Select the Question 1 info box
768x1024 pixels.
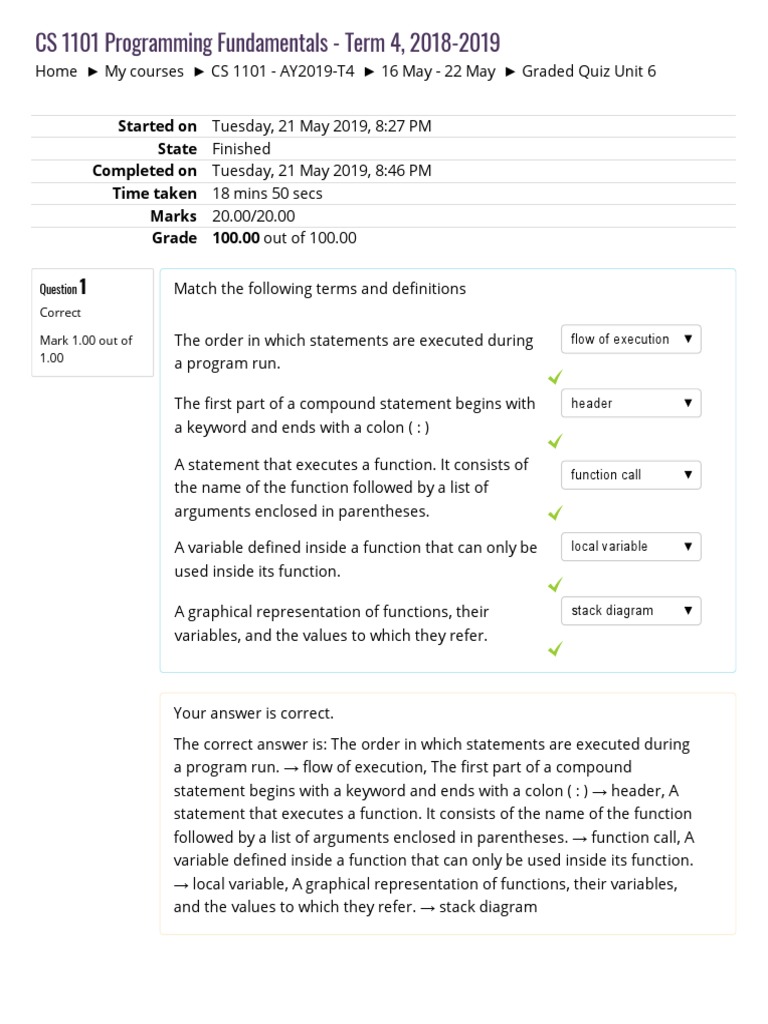tap(93, 322)
